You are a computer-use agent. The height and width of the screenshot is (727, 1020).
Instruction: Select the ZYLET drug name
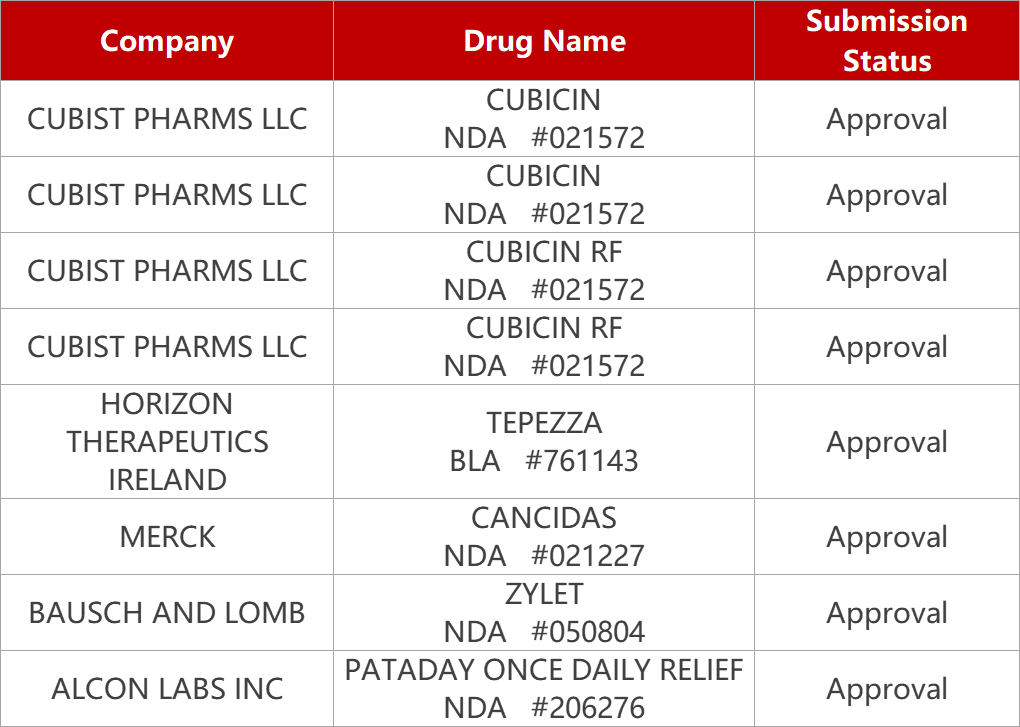[x=544, y=594]
